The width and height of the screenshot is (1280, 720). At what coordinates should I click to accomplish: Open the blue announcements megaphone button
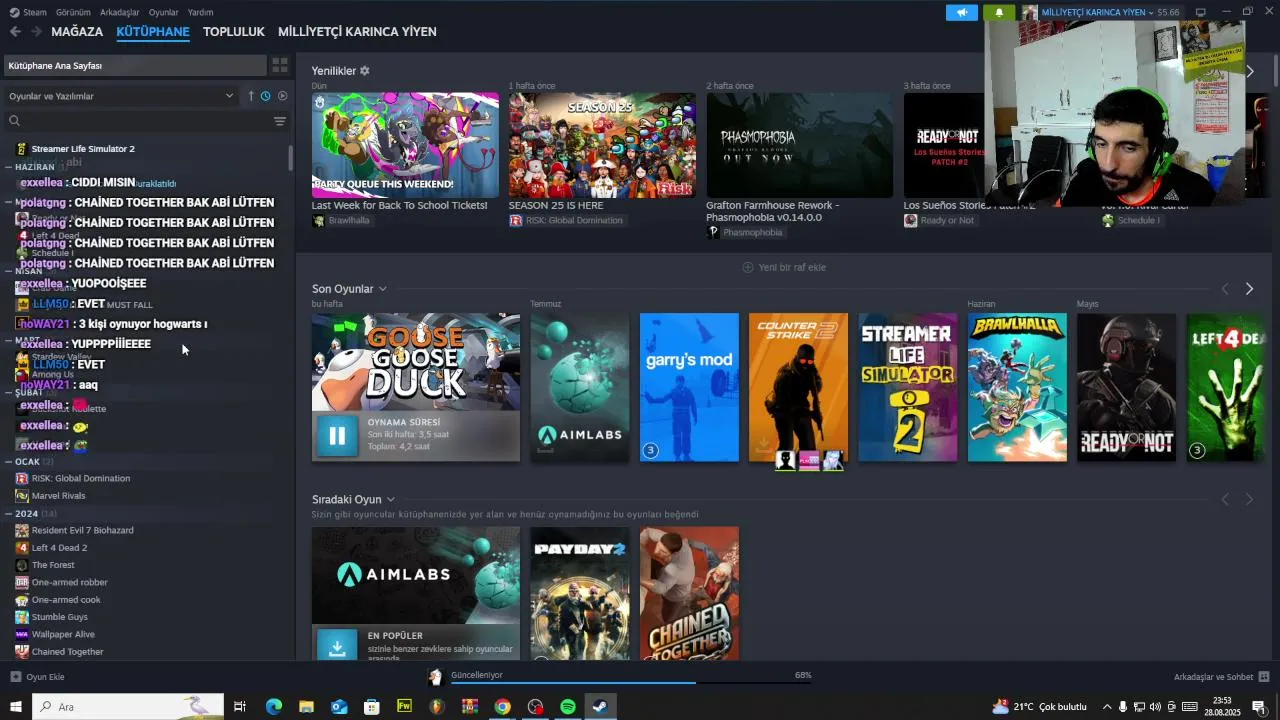(x=962, y=12)
